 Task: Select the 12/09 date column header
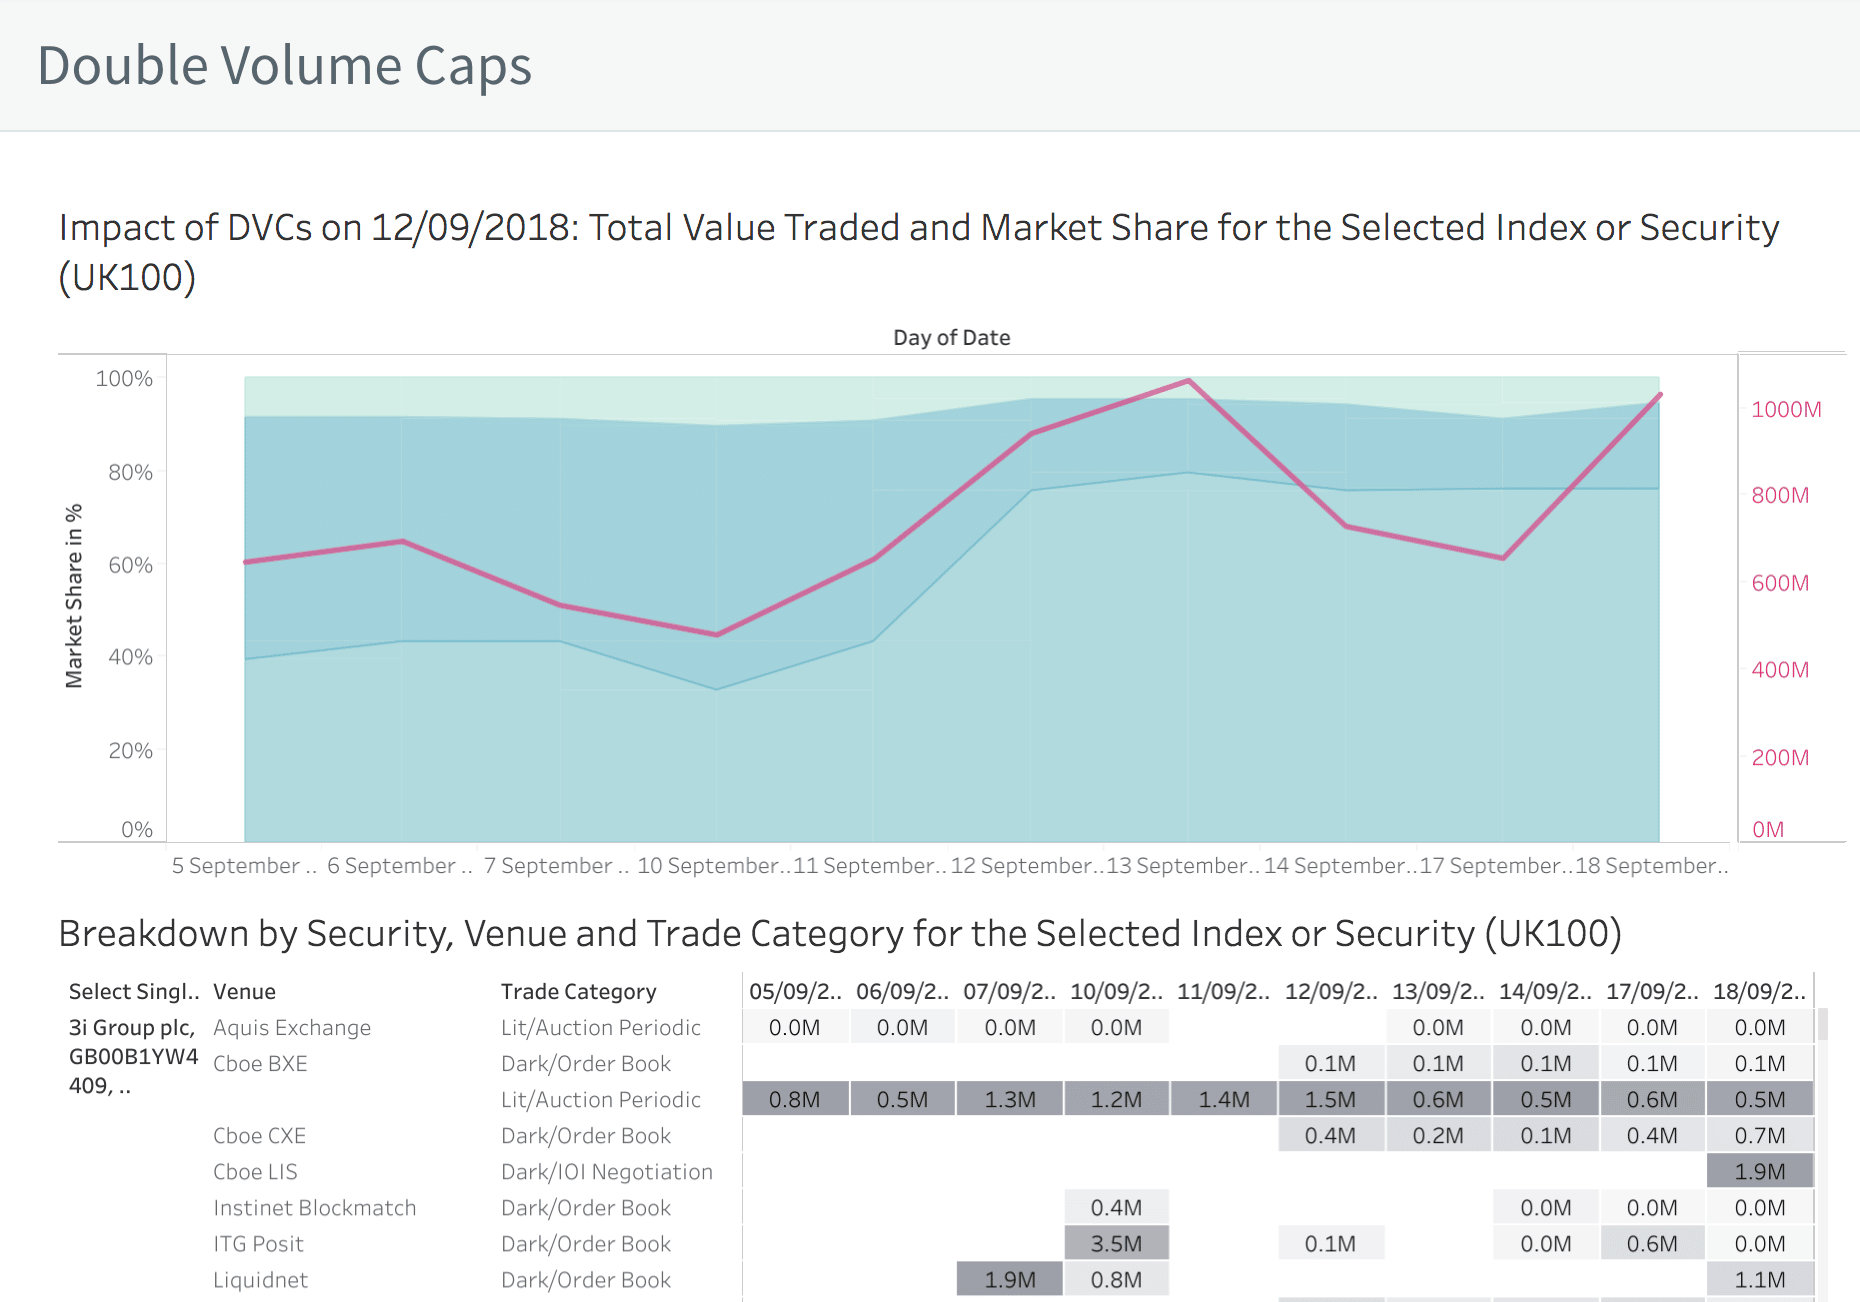click(1330, 992)
